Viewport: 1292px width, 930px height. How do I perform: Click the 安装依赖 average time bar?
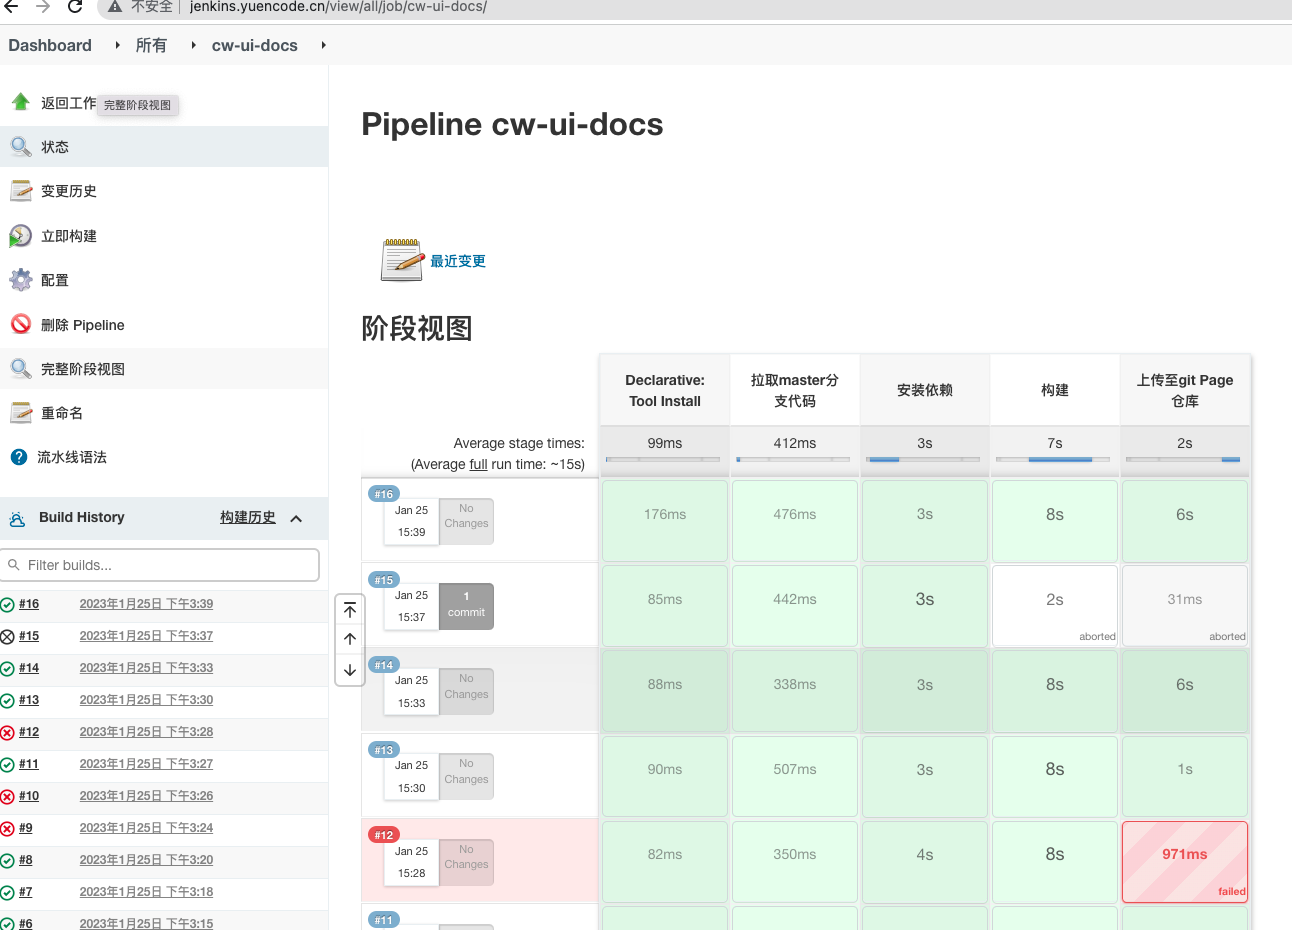point(925,460)
